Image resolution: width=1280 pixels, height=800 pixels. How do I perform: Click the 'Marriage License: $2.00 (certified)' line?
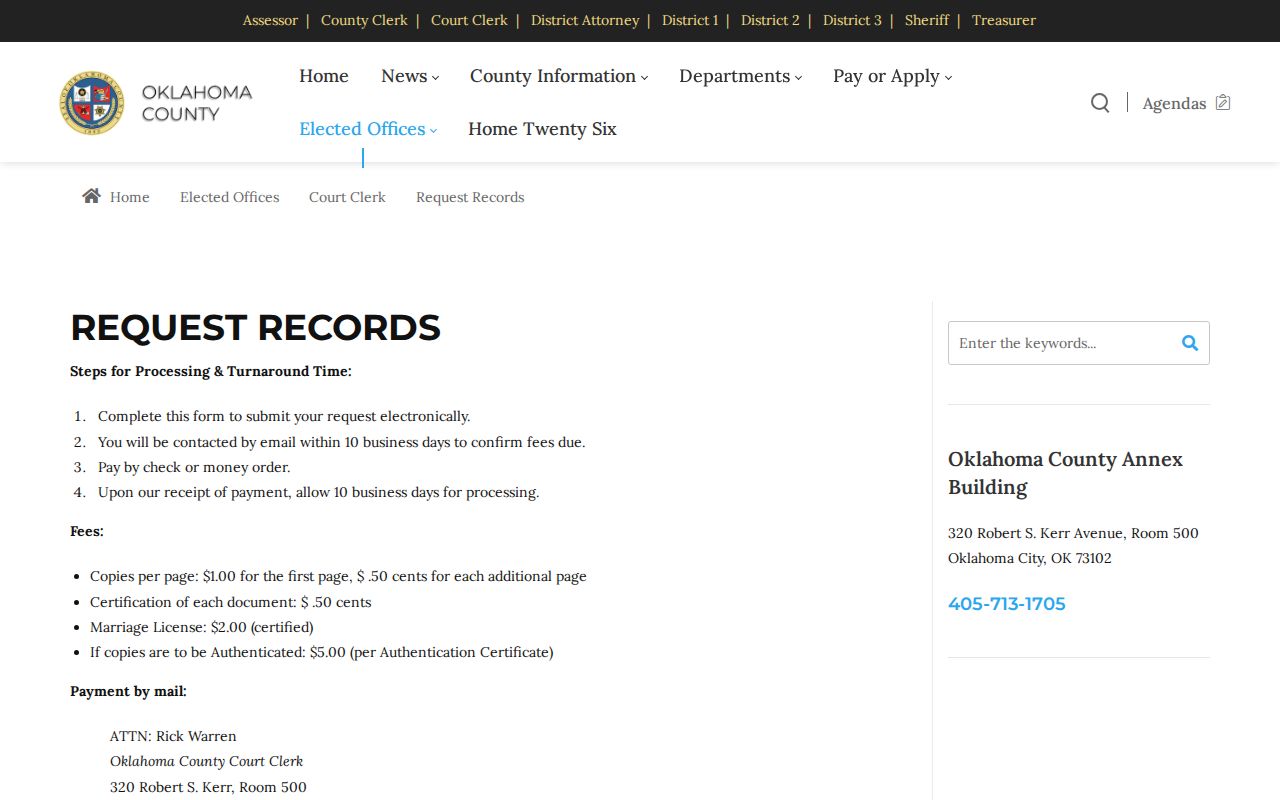pos(201,627)
